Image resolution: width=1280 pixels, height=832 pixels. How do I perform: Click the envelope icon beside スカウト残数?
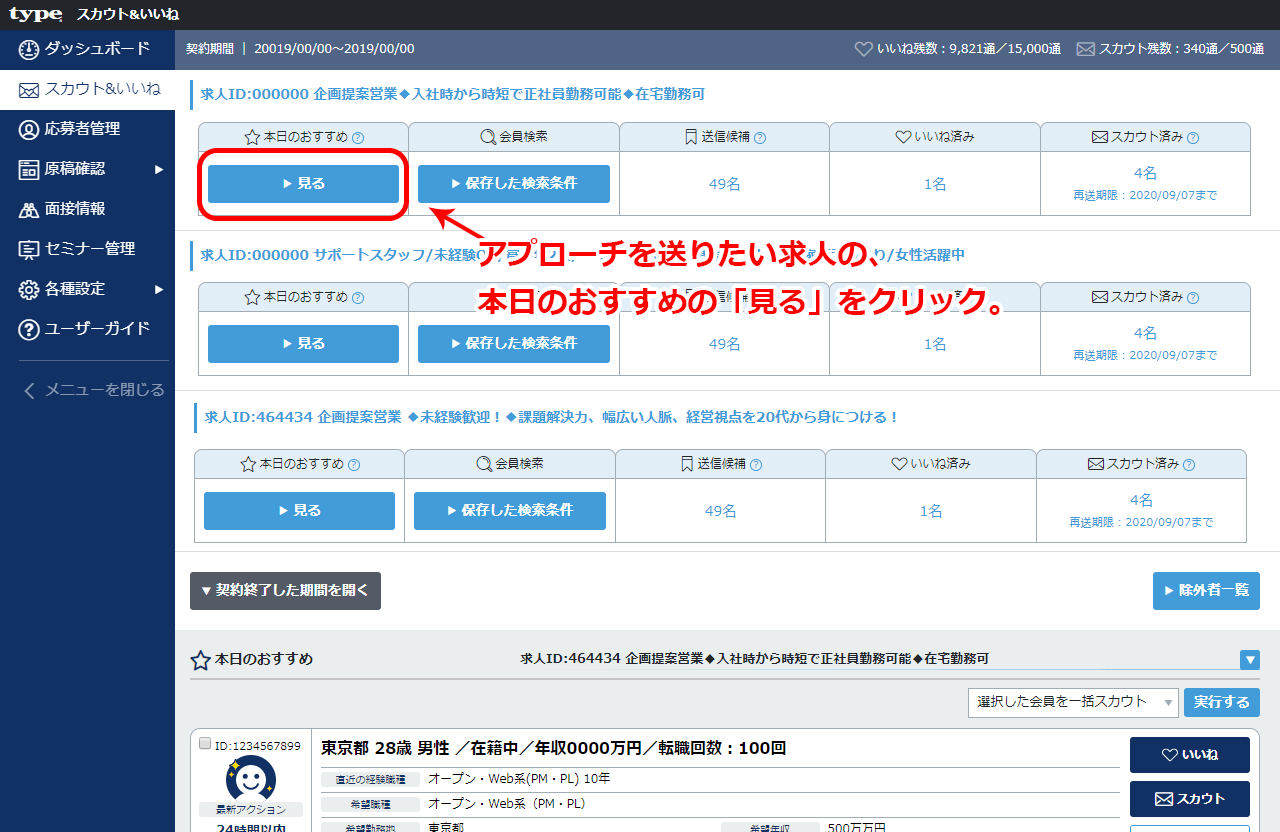1086,47
